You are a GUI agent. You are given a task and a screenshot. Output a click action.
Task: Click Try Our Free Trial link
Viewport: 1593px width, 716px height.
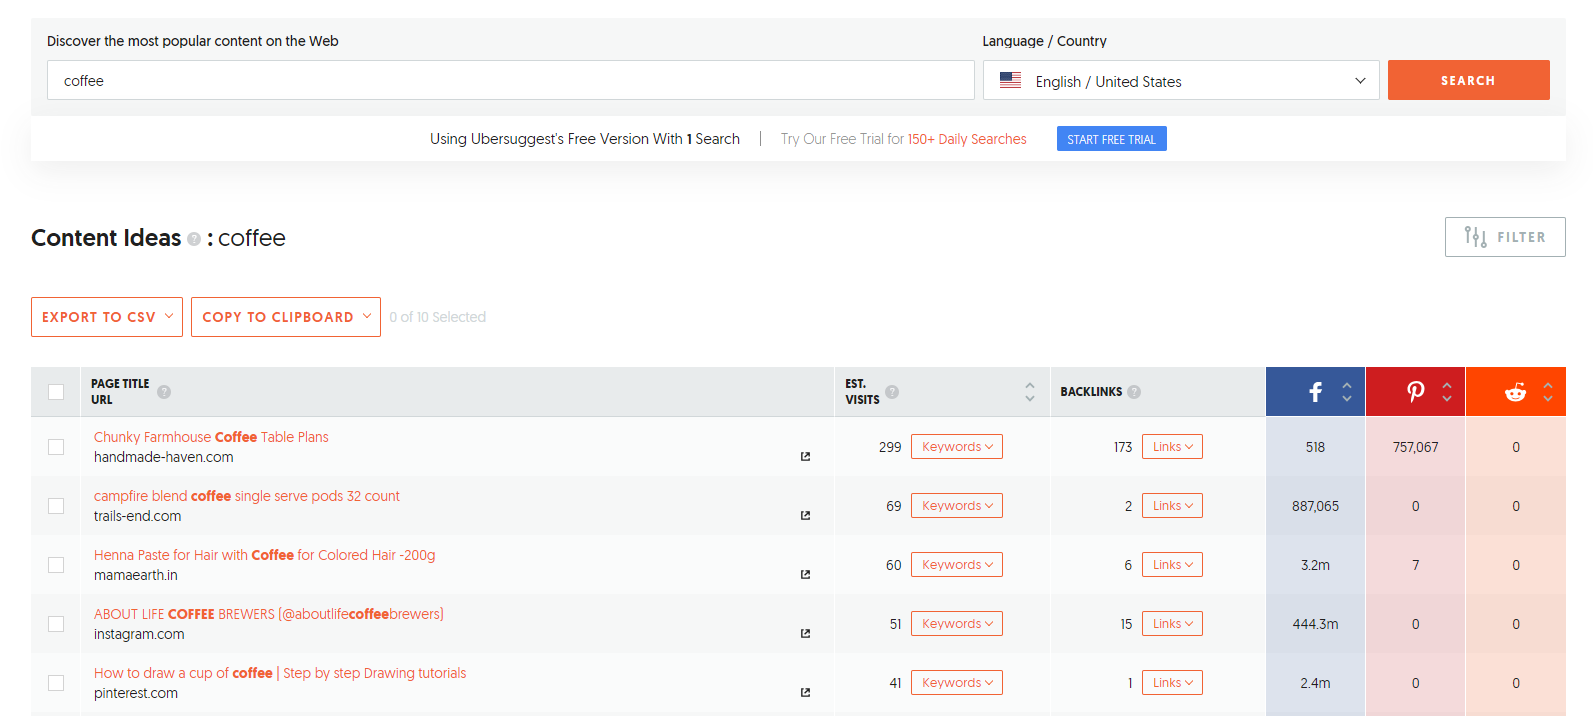(904, 139)
